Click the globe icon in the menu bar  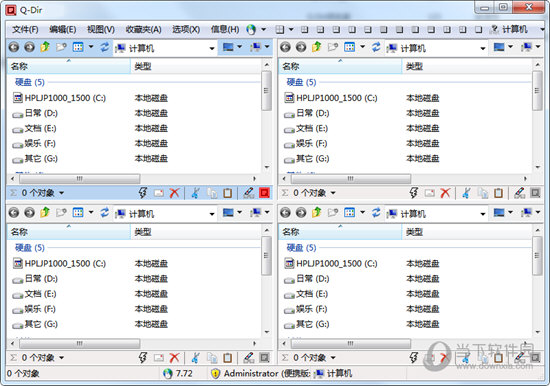pos(251,29)
